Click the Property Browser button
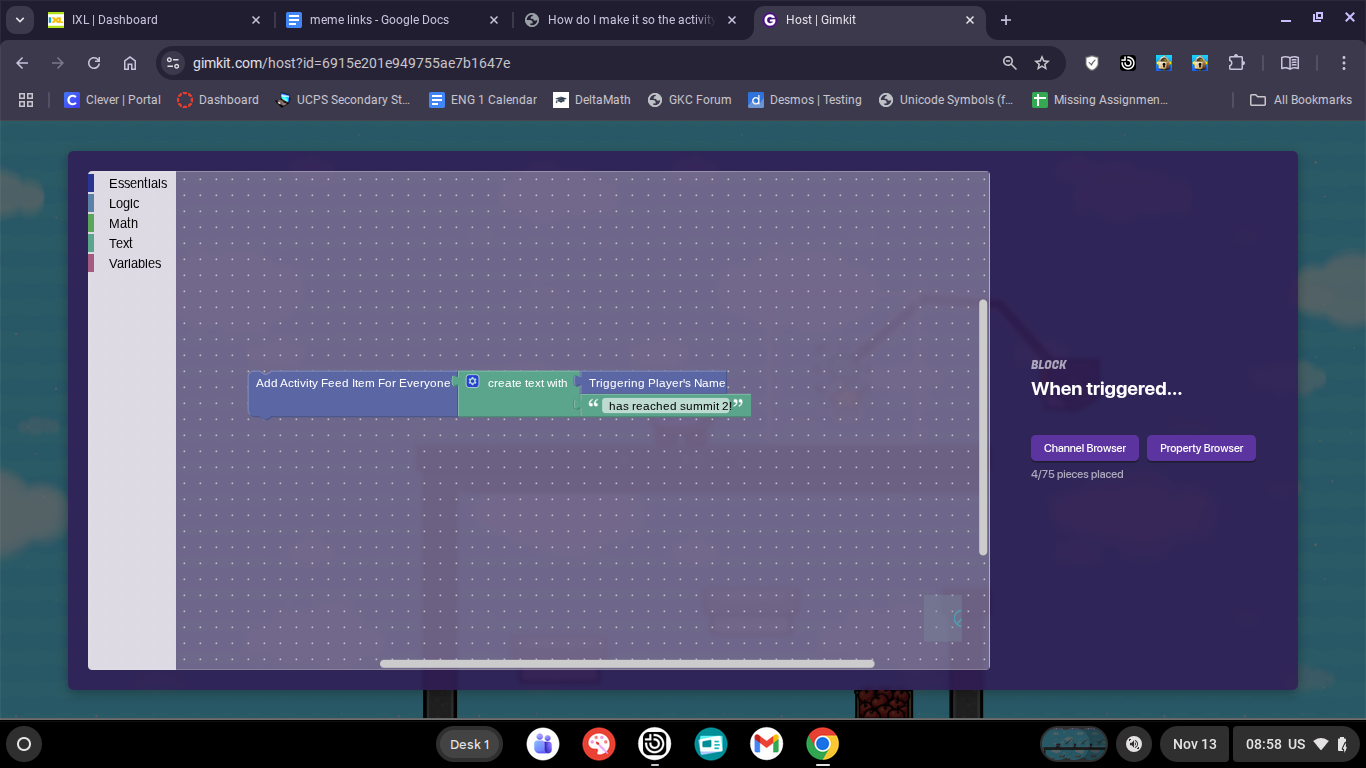This screenshot has height=768, width=1366. click(1201, 448)
